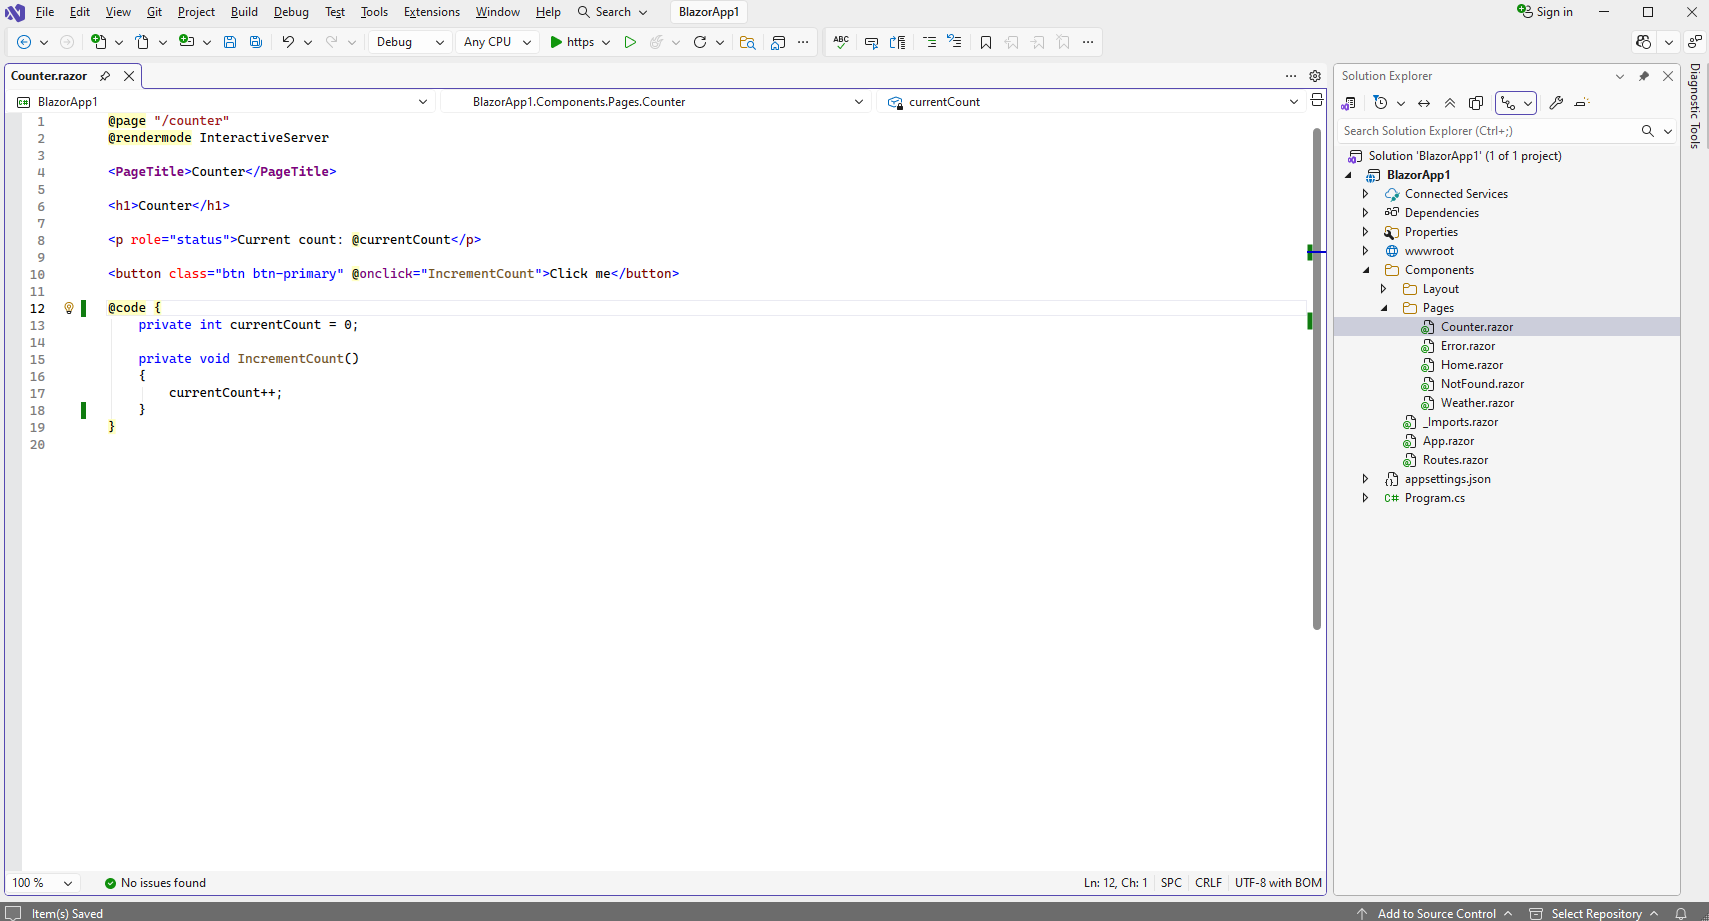
Task: Toggle Show All Files in Solution Explorer
Action: pos(1476,103)
